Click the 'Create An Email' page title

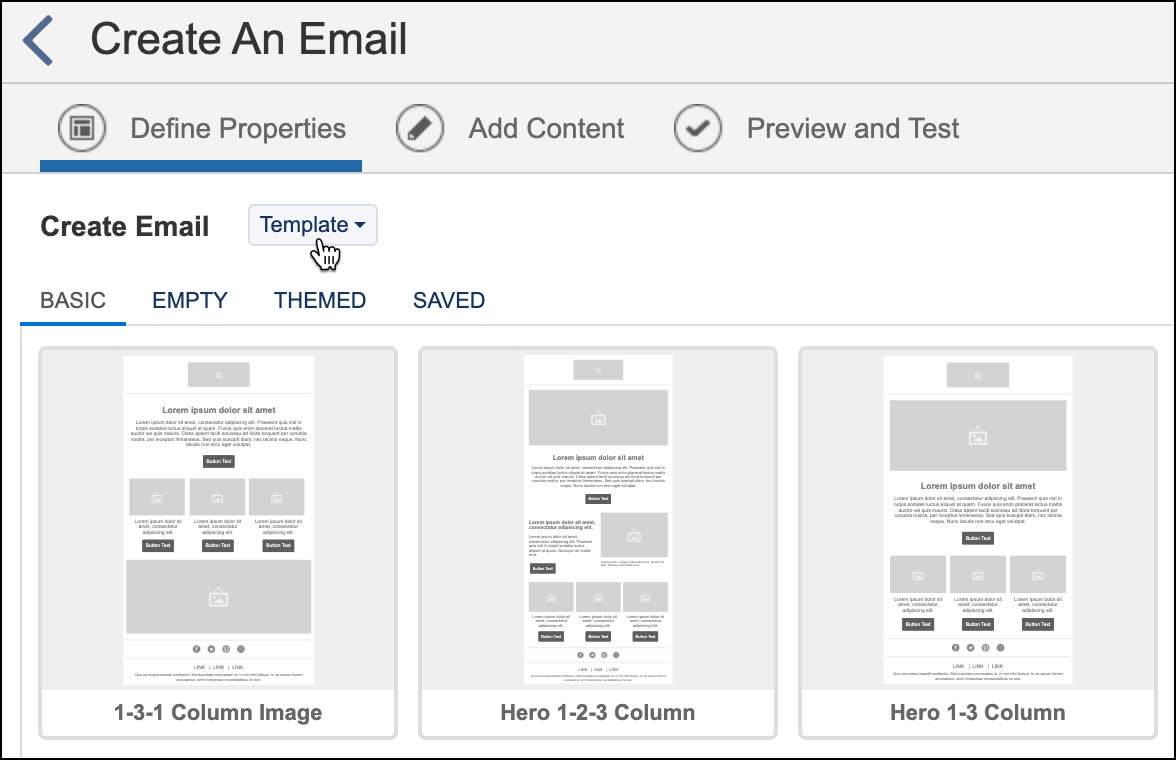[x=248, y=39]
